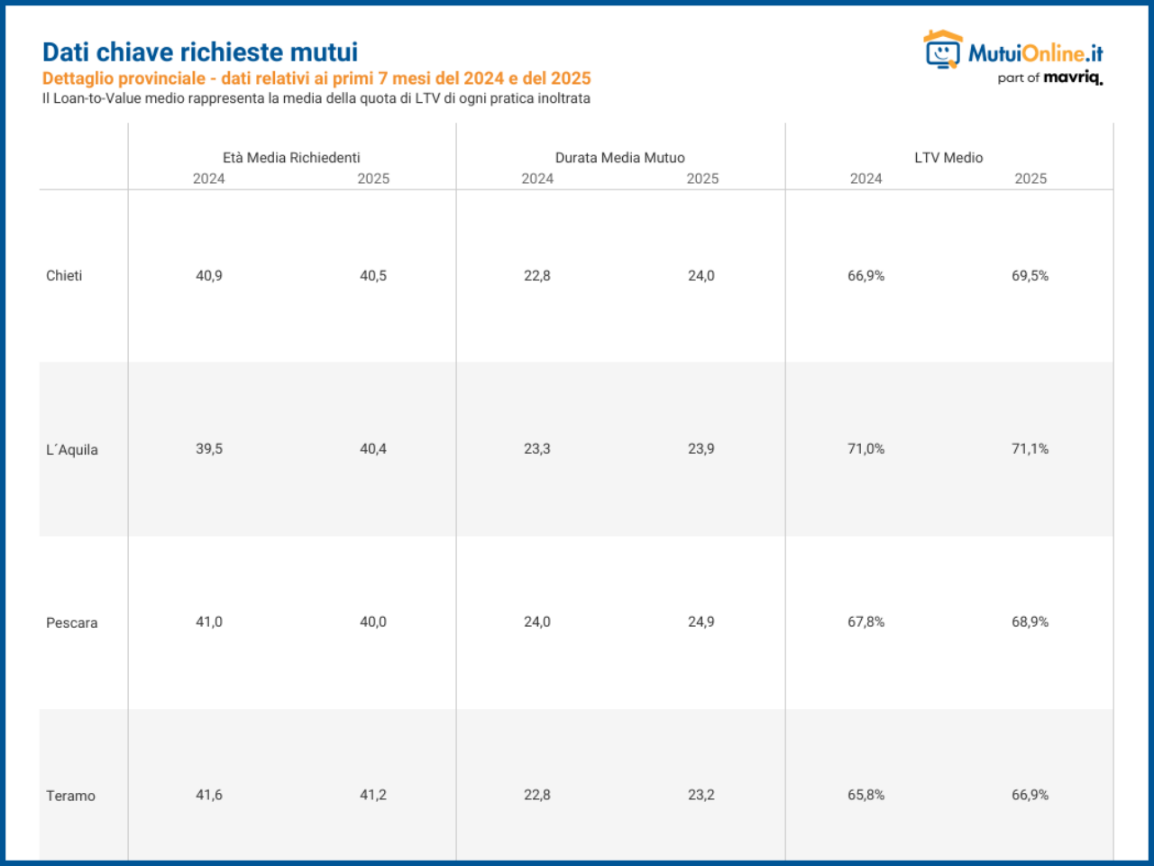Viewport: 1154px width, 866px height.
Task: Click the Chieti row label
Action: 64,276
